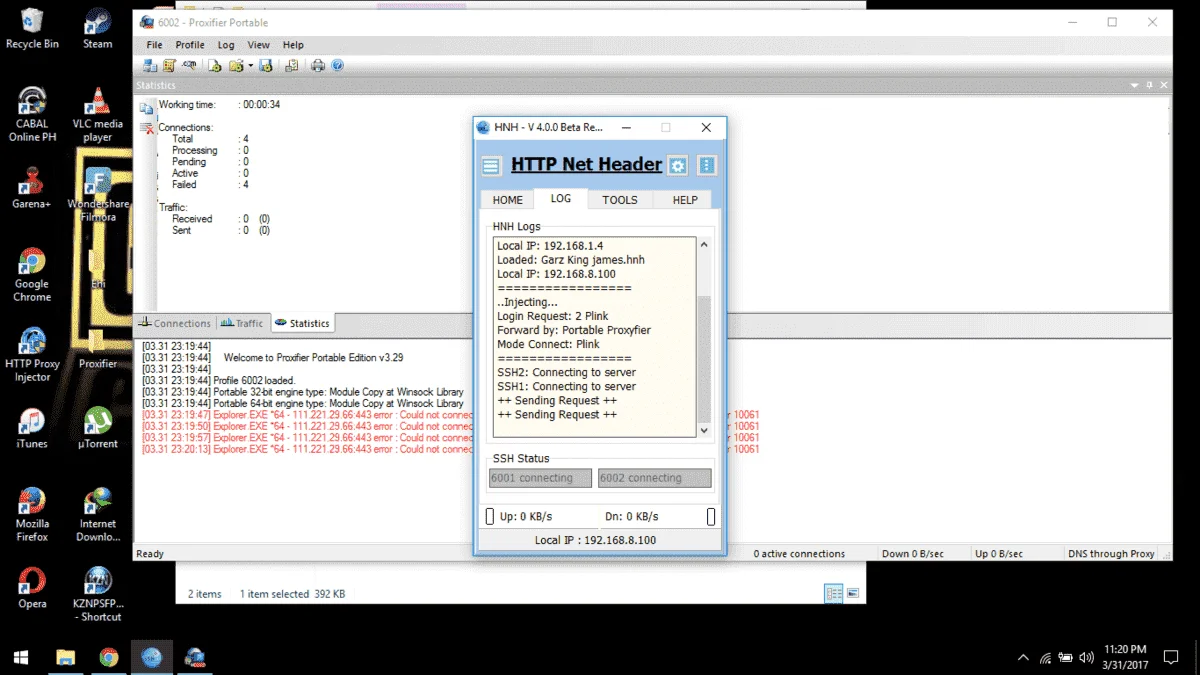Screen dimensions: 1200x675
Task: Open Proxification Rules toolbar icon
Action: point(170,65)
